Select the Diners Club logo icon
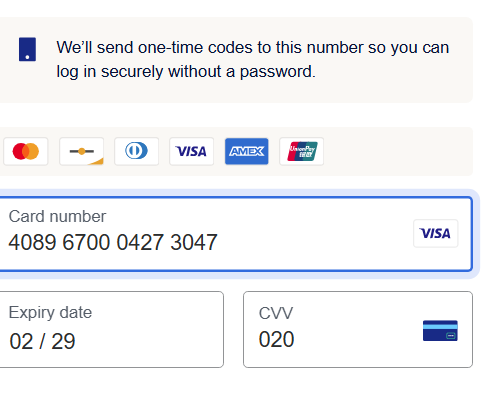484x400 pixels. tap(136, 151)
